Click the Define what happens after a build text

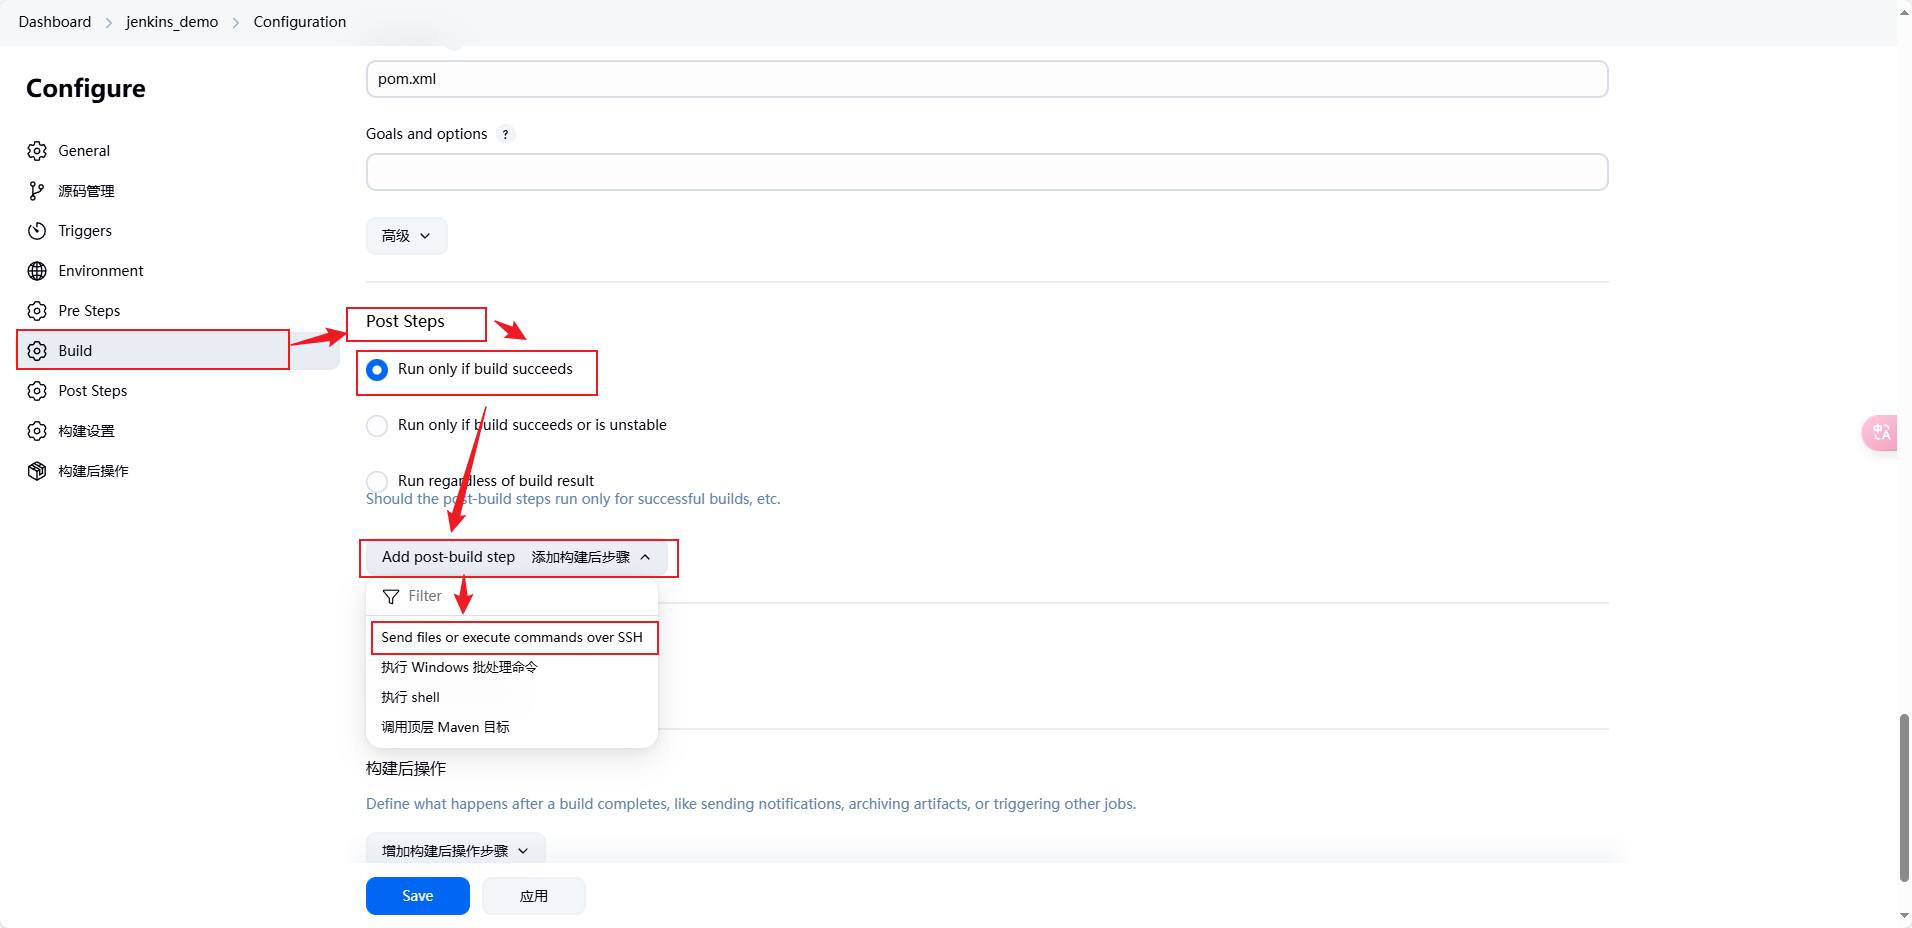tap(751, 804)
